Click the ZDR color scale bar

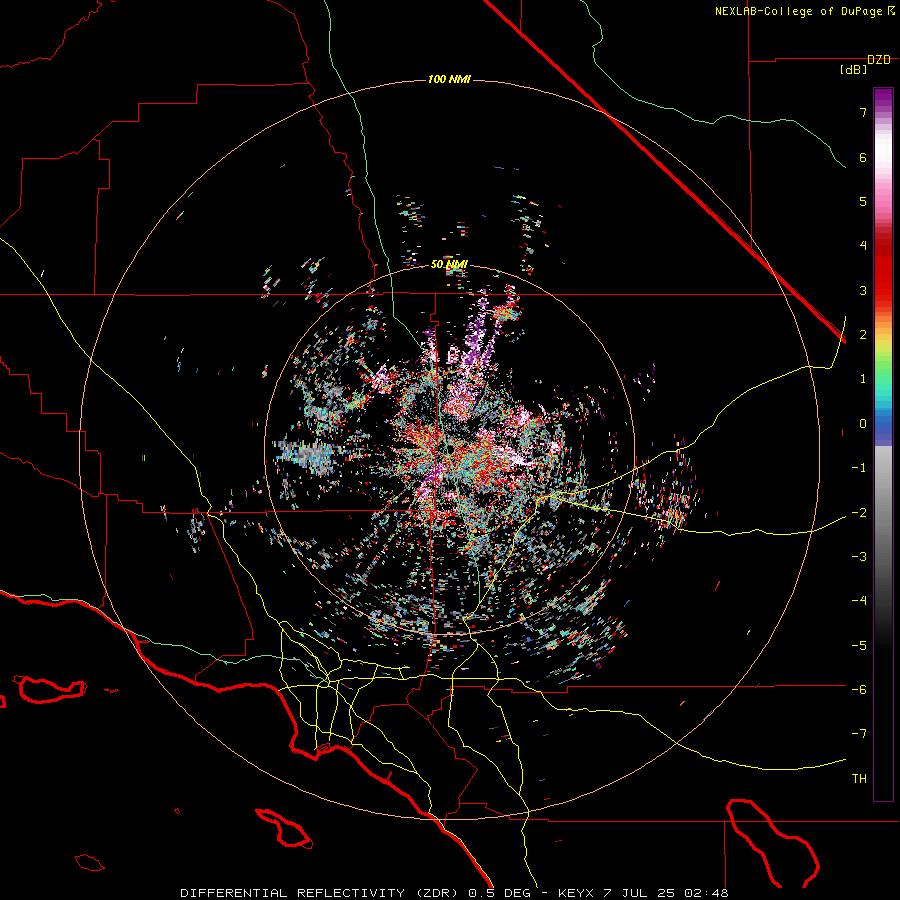pos(883,444)
